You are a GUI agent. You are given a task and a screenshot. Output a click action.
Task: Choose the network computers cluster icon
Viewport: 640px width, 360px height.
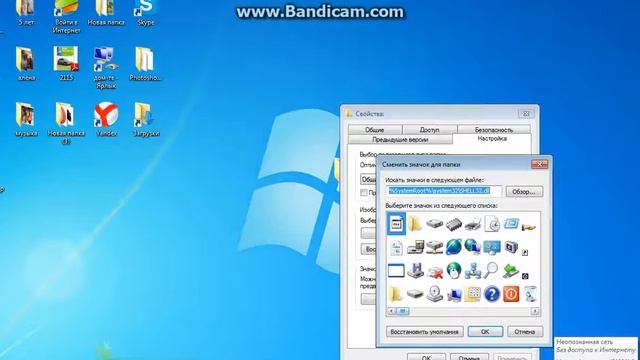[x=473, y=271]
